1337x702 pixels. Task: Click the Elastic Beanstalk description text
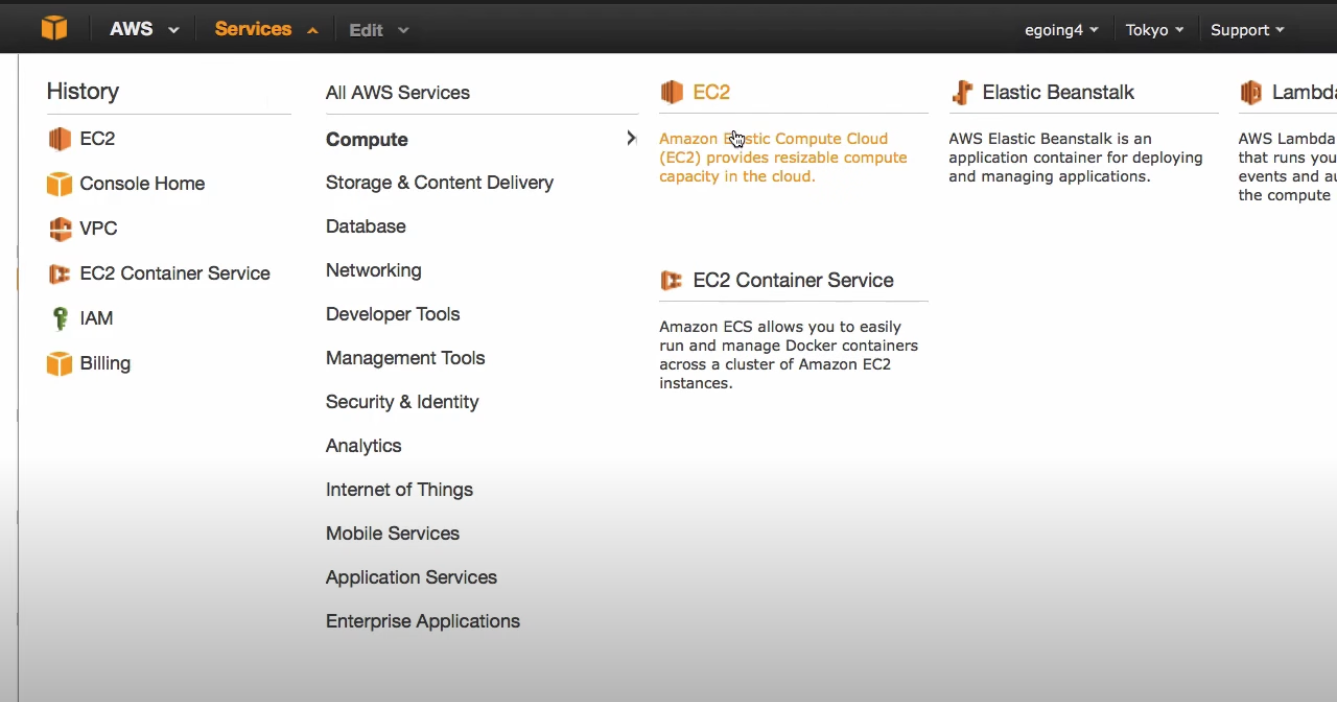(1076, 158)
